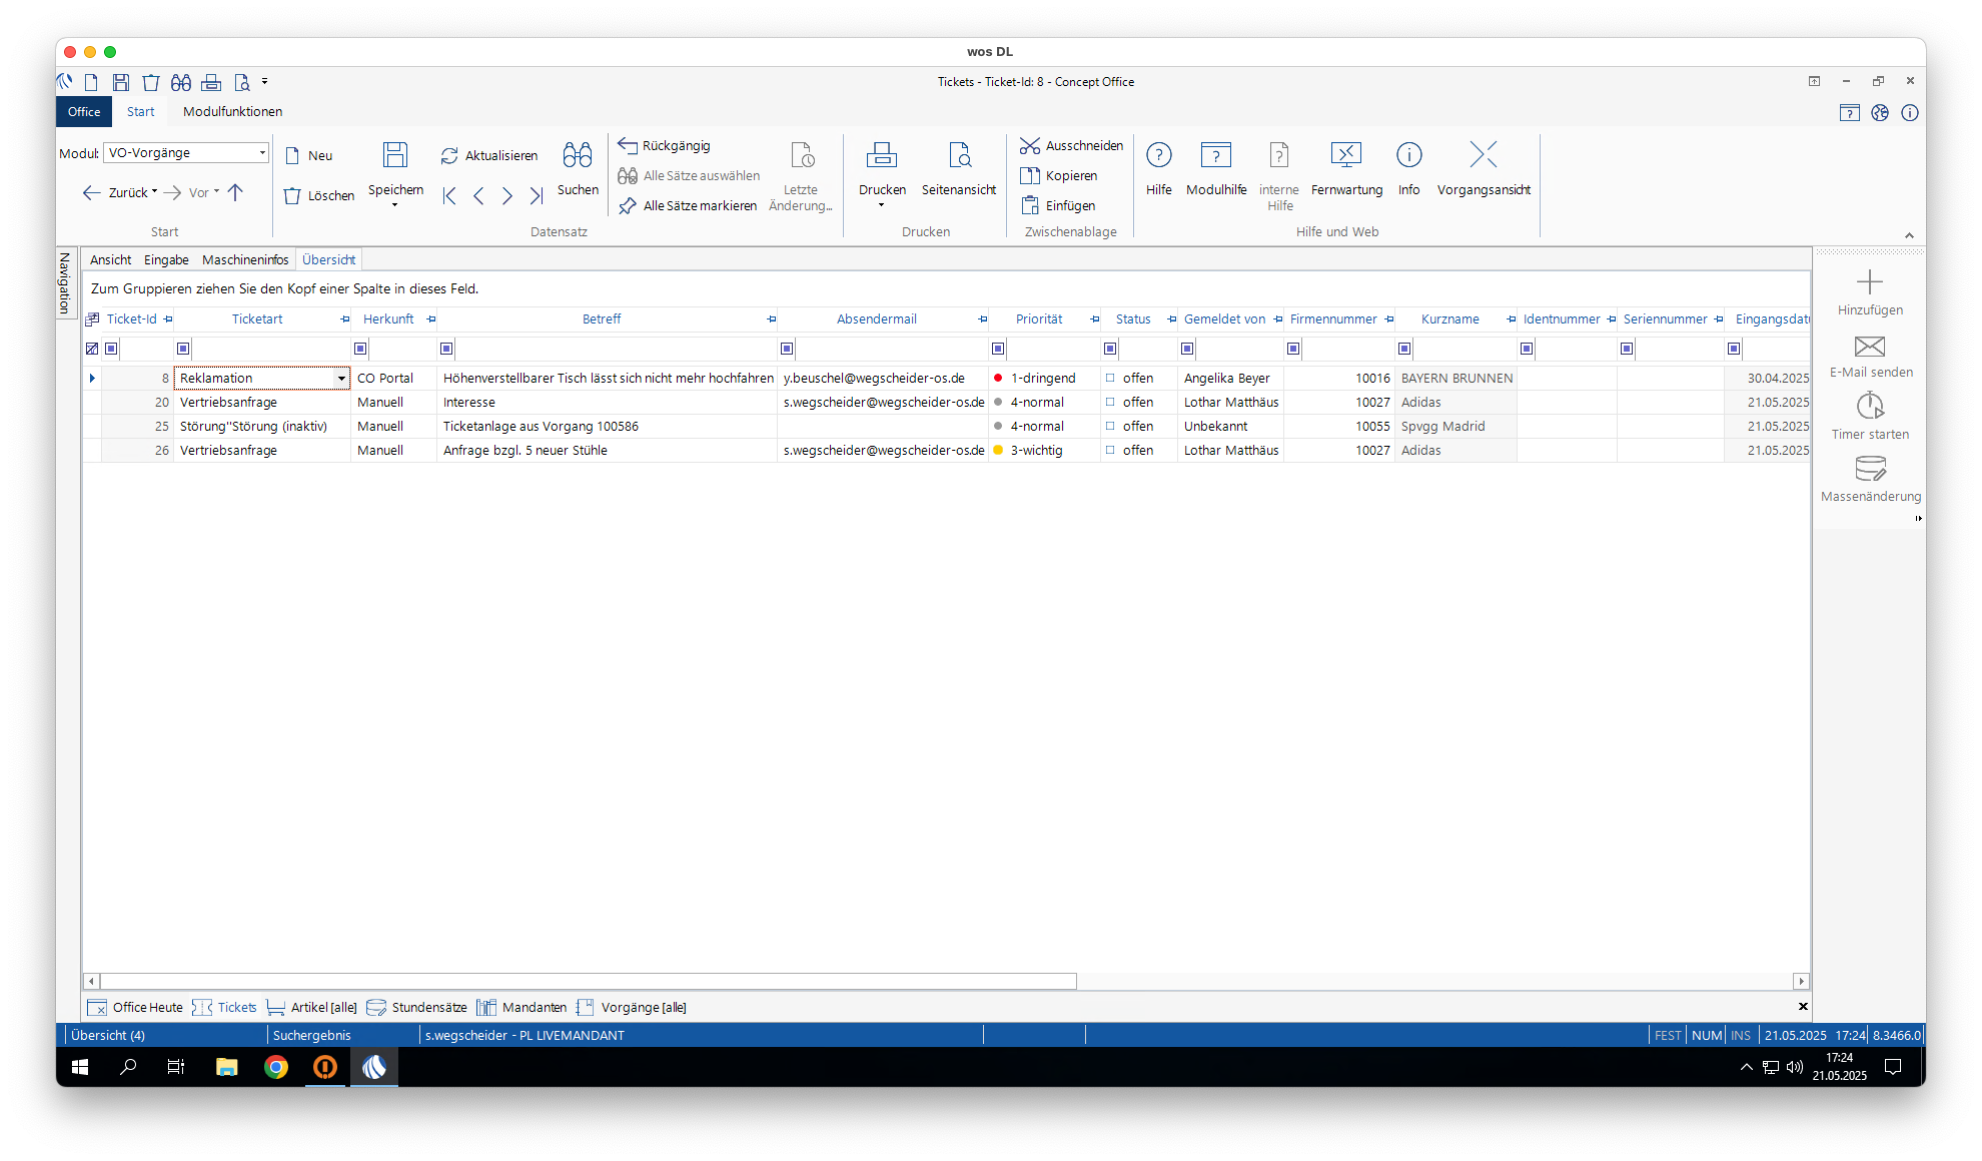
Task: Click the Fernwartung remote support icon
Action: 1346,155
